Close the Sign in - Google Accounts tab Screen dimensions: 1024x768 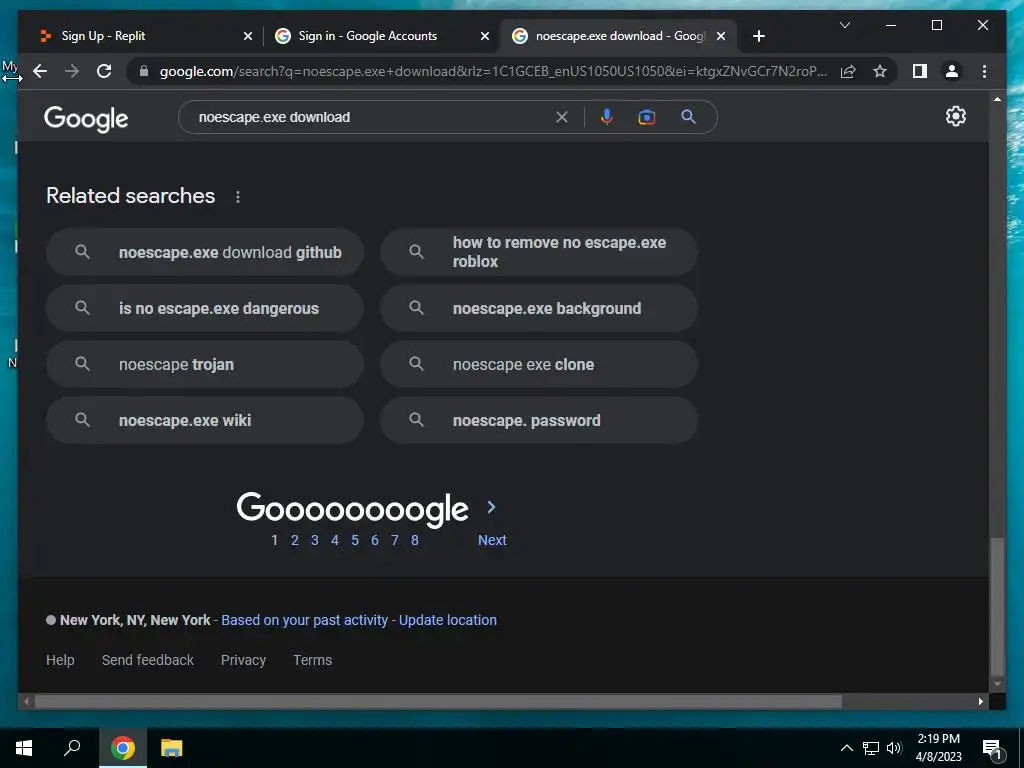[485, 36]
